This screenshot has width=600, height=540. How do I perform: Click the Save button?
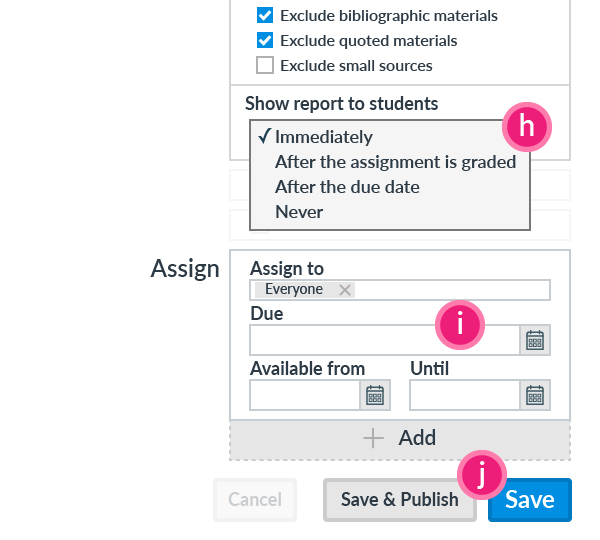pyautogui.click(x=530, y=500)
